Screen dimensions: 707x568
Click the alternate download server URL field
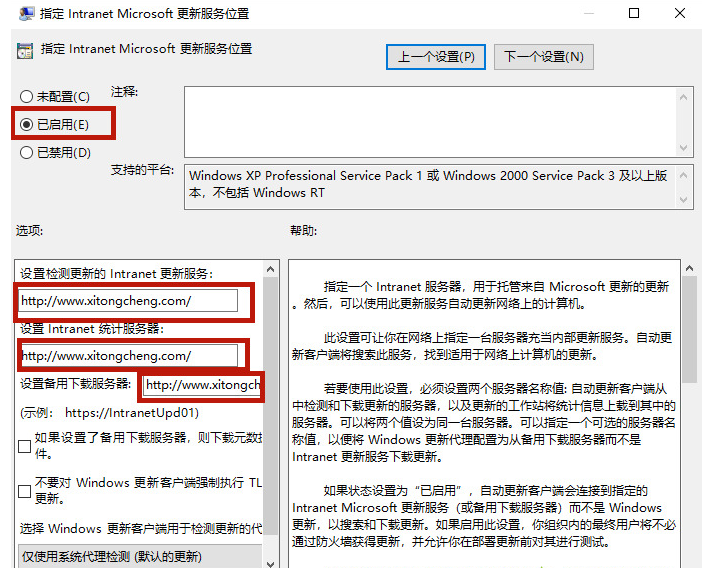coord(202,385)
